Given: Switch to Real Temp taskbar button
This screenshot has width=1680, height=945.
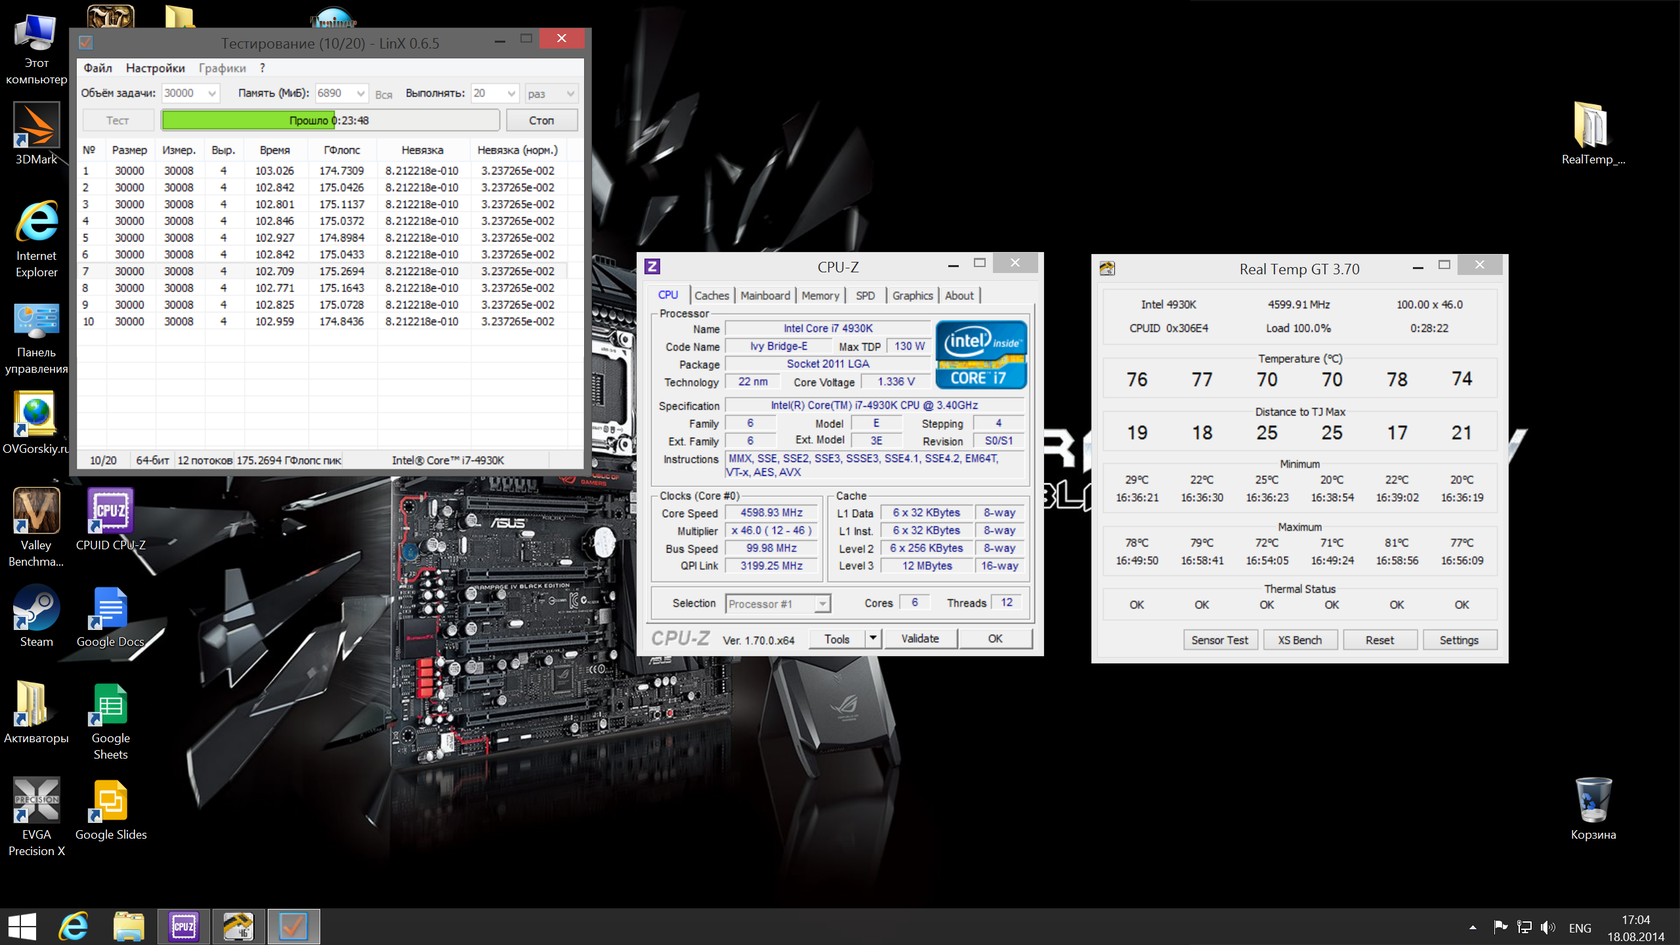Looking at the screenshot, I should point(238,927).
